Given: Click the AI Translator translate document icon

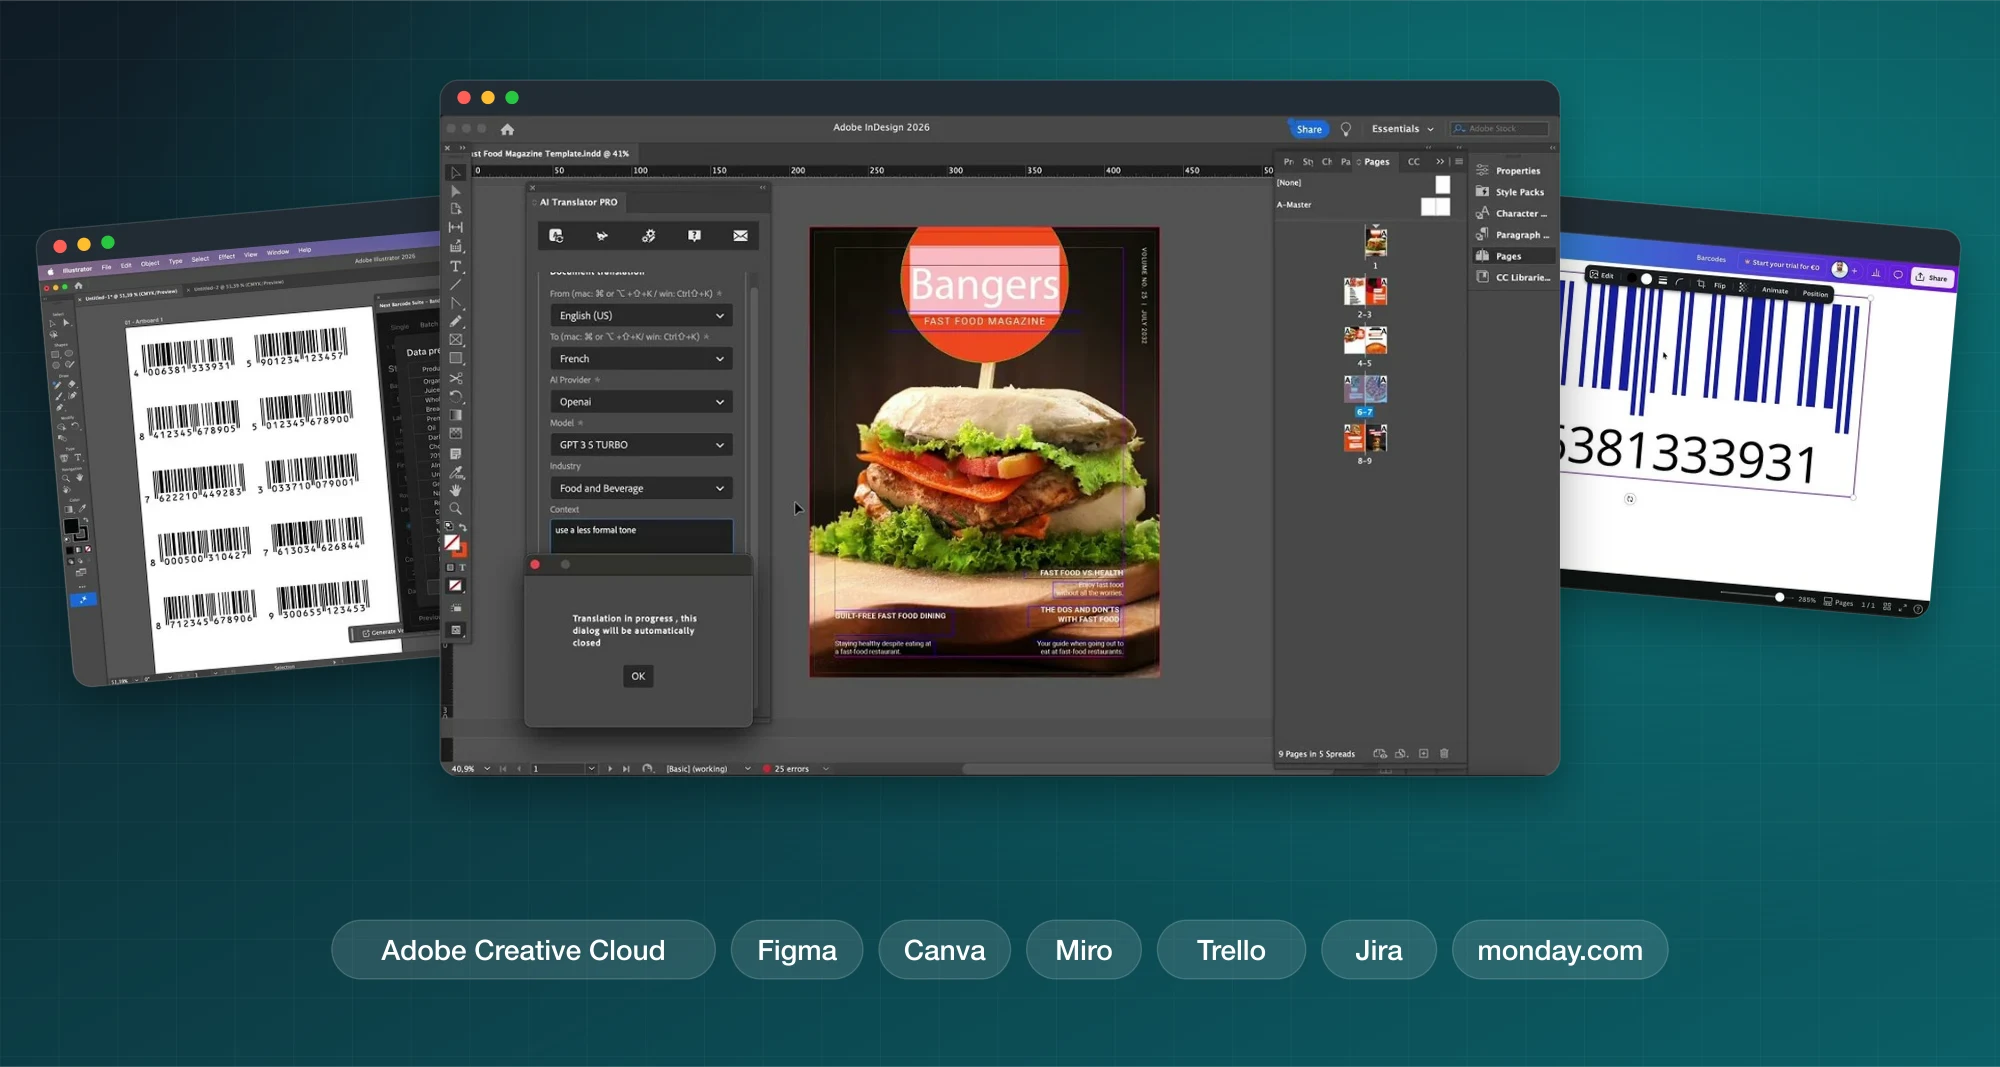Looking at the screenshot, I should (556, 236).
